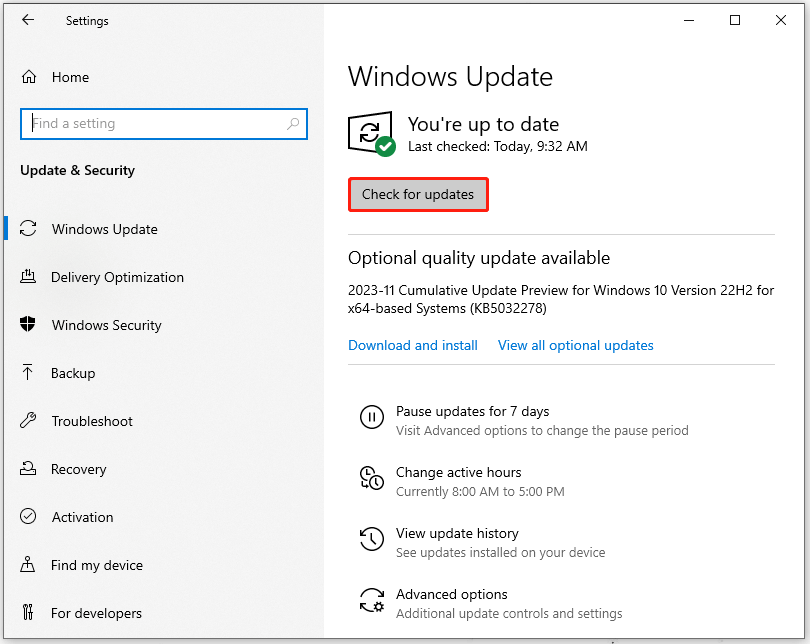
Task: Click the pause updates icon
Action: click(372, 417)
